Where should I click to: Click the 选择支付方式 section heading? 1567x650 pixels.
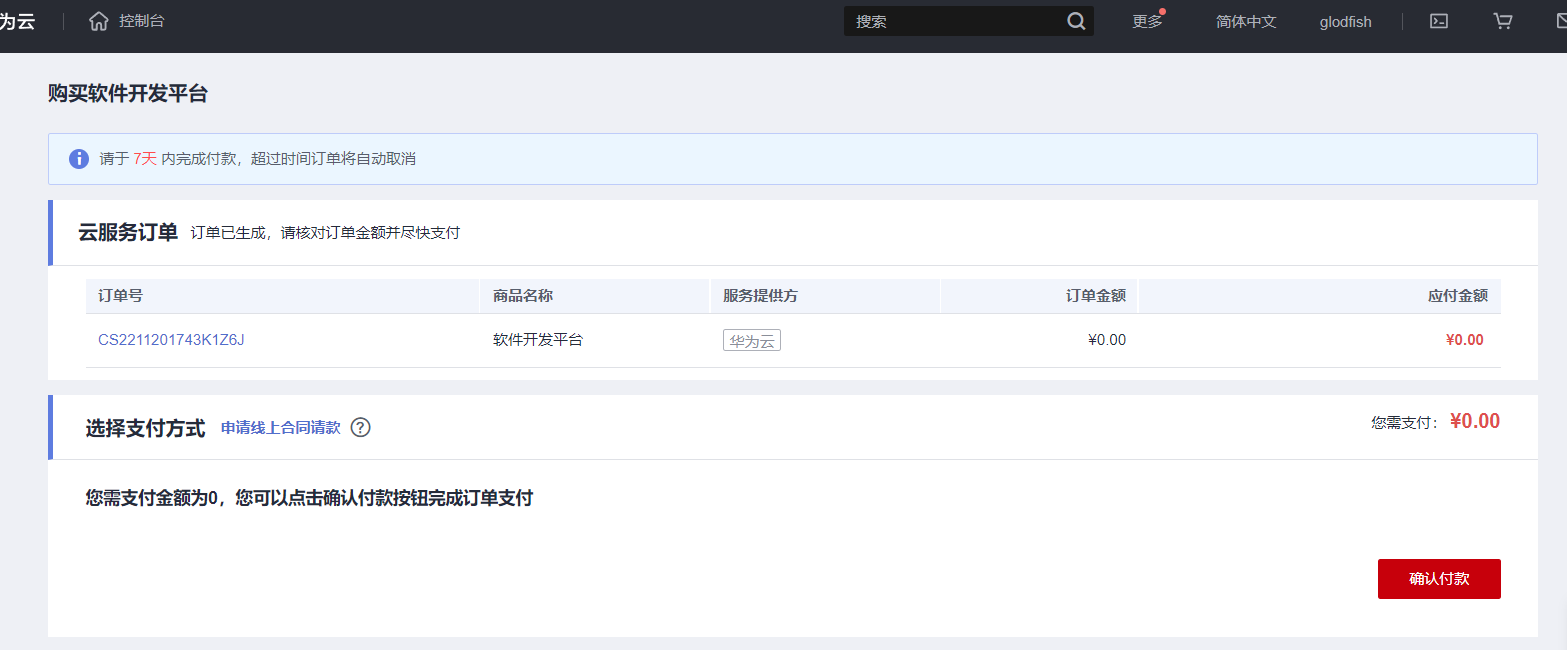coord(145,428)
